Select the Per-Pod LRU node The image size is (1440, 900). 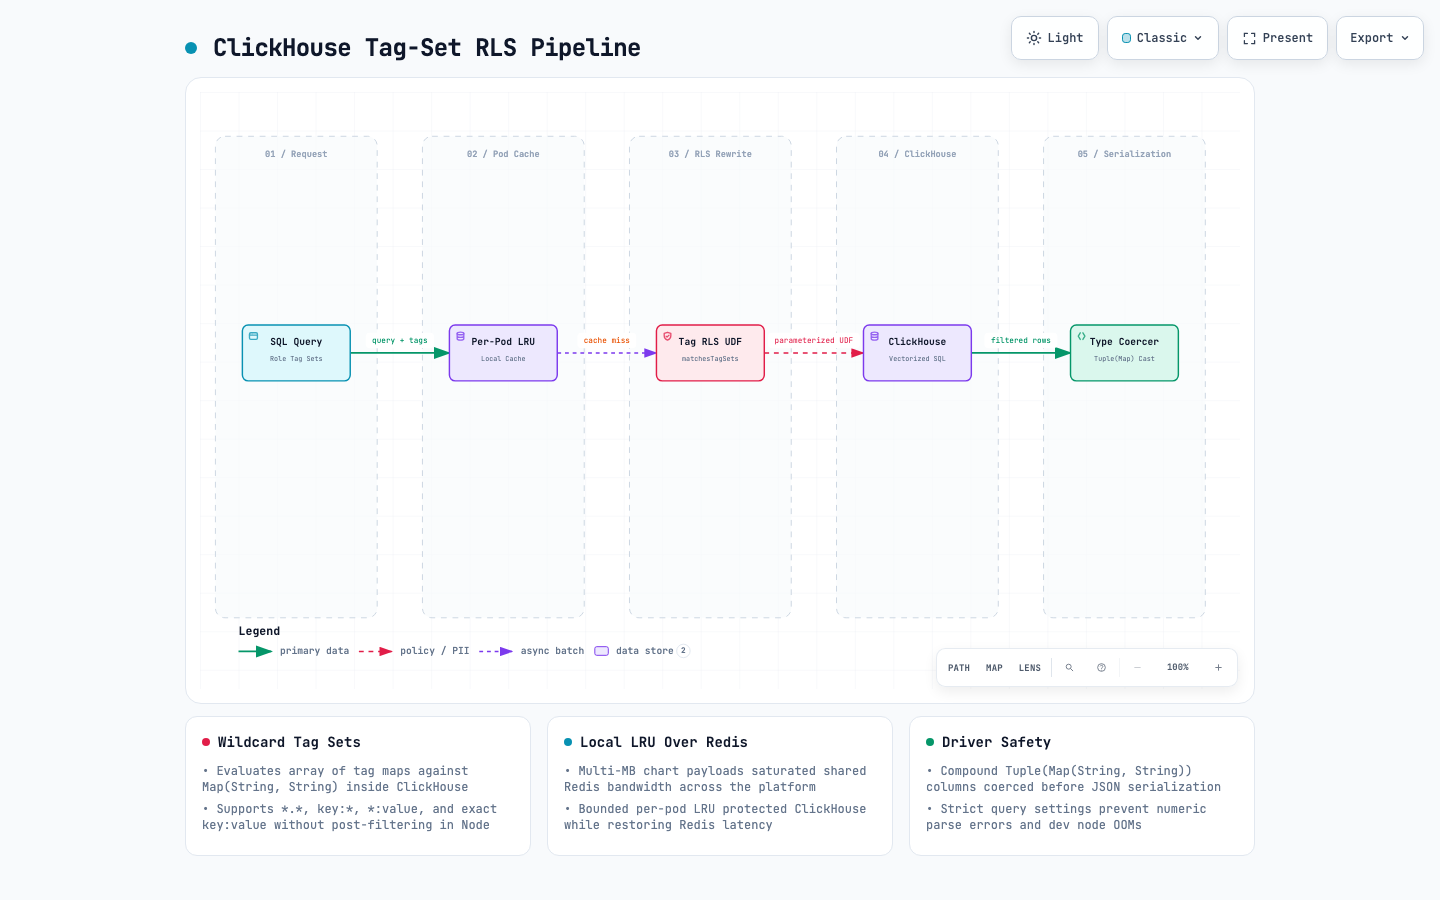[x=503, y=353]
